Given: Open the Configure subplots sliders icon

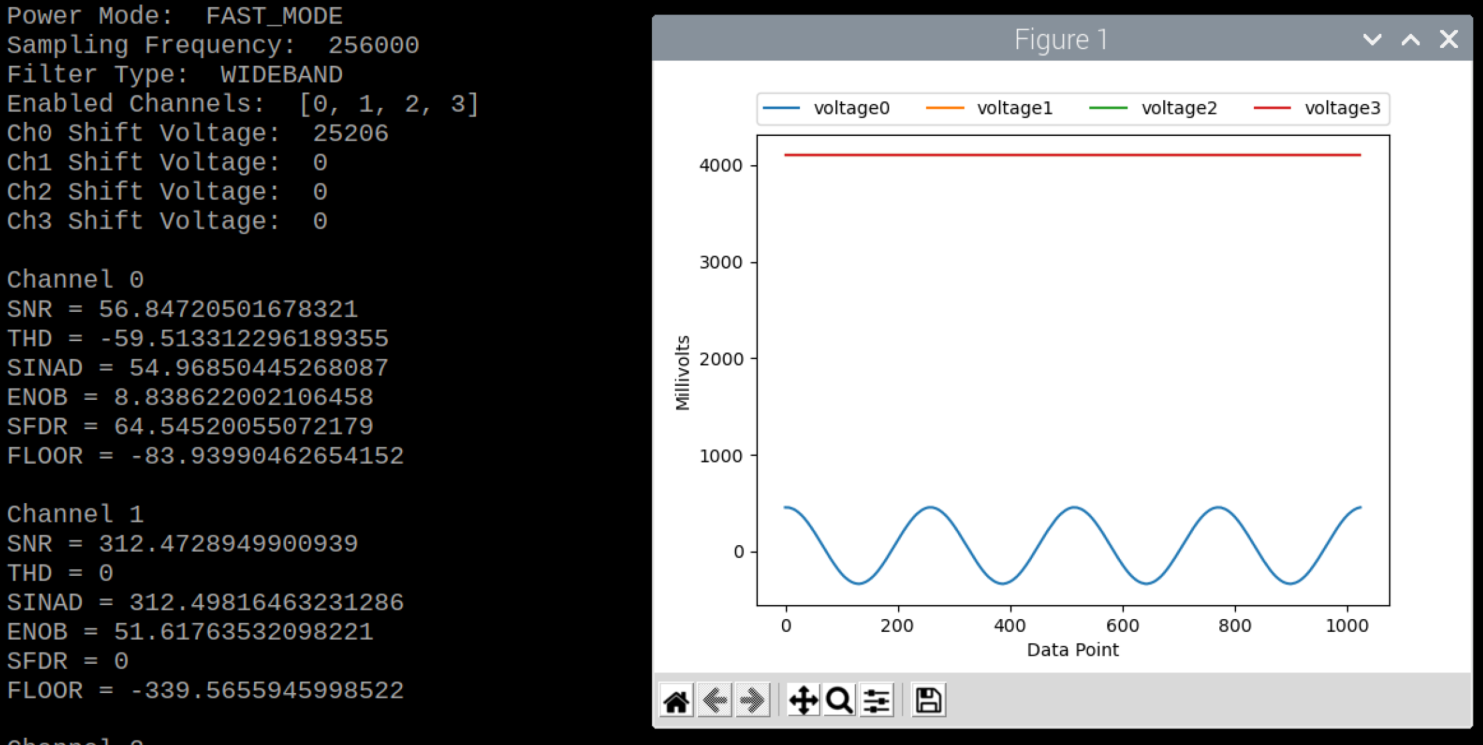Looking at the screenshot, I should tap(876, 701).
